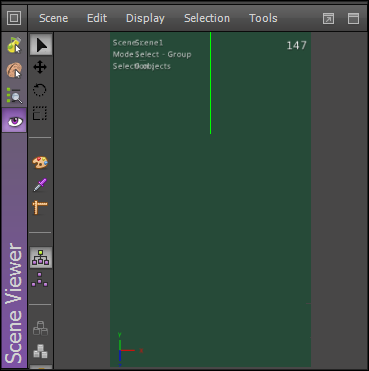Select the circular rotate tool
Viewport: 369px width, 371px height.
(40, 90)
